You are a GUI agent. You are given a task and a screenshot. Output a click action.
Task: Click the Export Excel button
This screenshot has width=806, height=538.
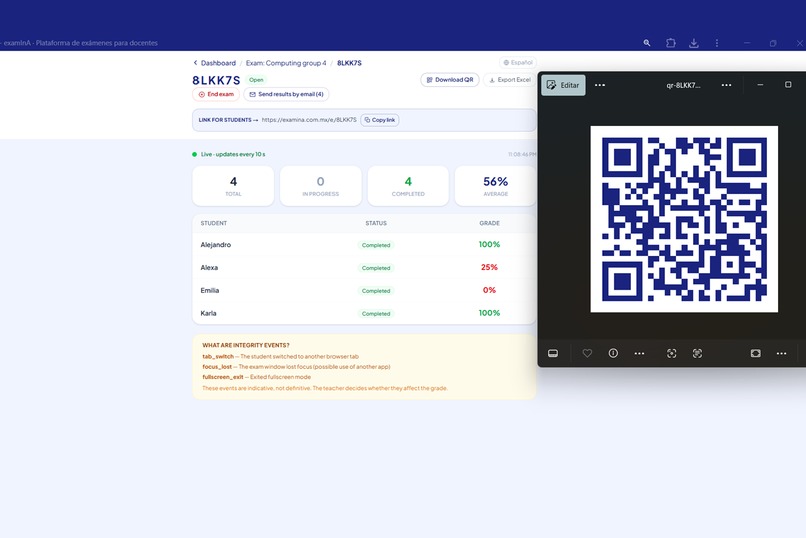(x=509, y=80)
